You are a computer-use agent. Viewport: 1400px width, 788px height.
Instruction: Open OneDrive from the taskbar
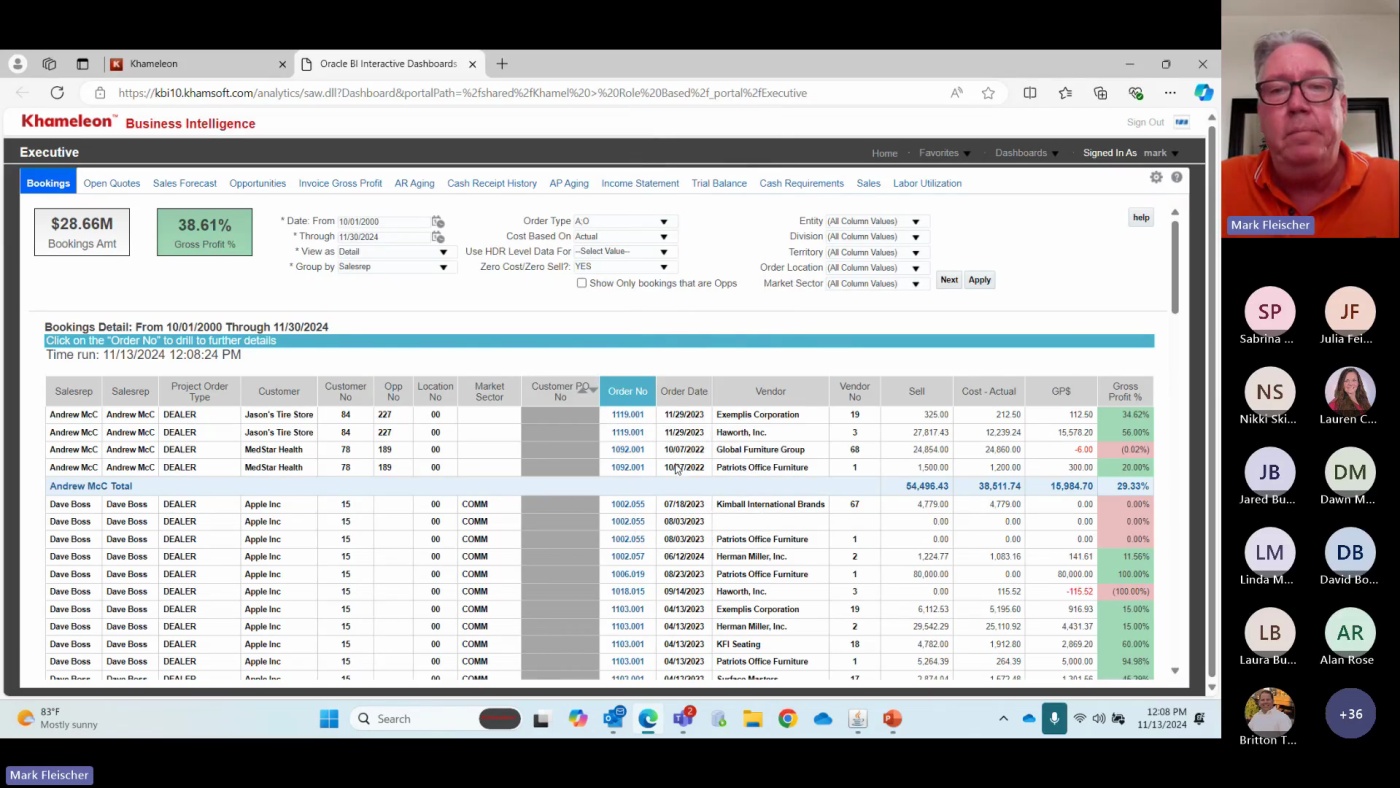[823, 719]
